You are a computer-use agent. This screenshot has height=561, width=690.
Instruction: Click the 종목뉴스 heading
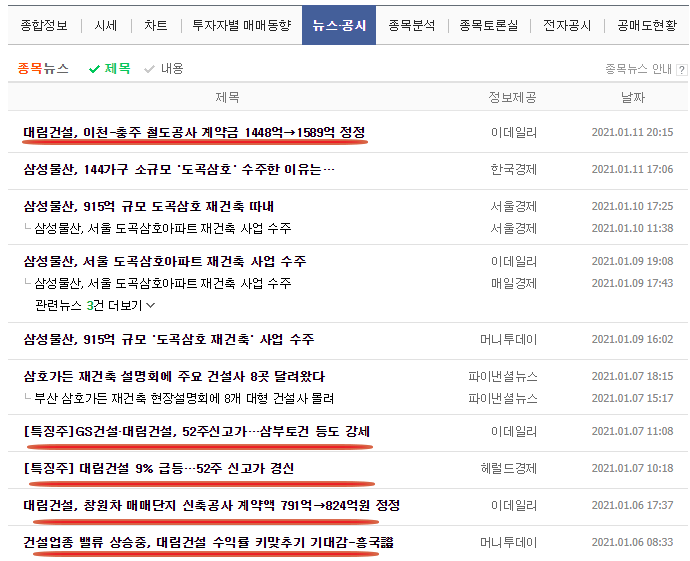pos(43,69)
